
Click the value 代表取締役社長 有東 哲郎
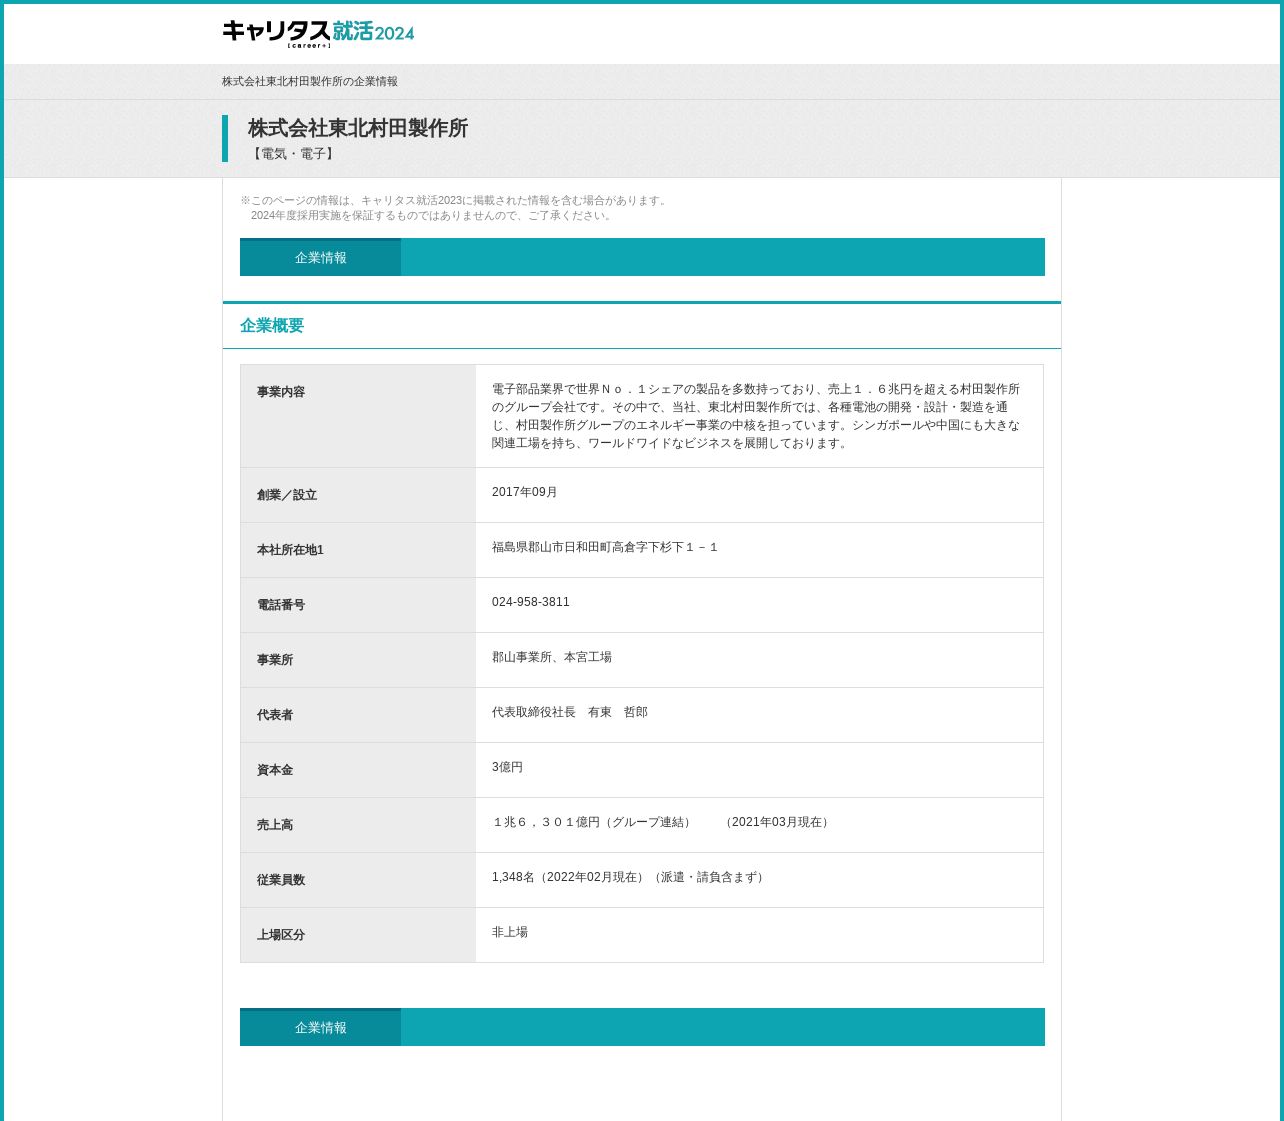[570, 712]
